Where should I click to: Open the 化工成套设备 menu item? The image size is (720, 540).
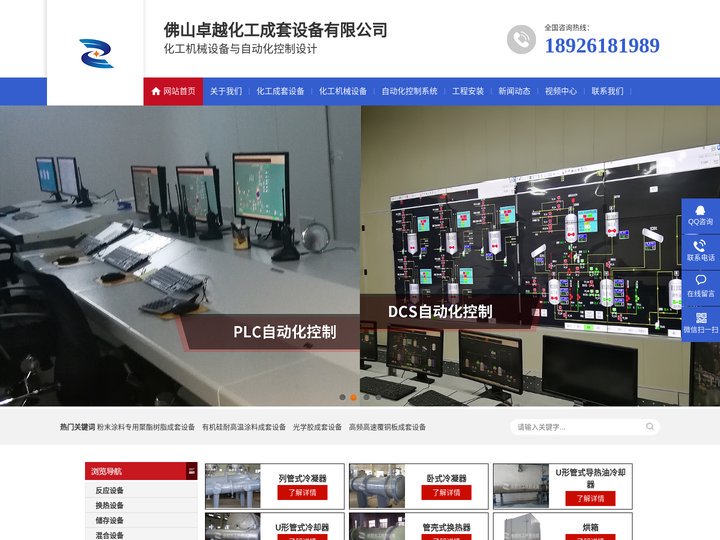point(280,91)
